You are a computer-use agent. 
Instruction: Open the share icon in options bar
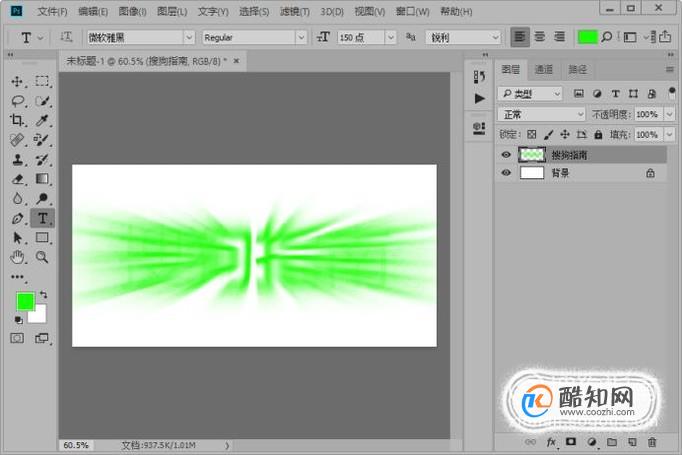[665, 37]
